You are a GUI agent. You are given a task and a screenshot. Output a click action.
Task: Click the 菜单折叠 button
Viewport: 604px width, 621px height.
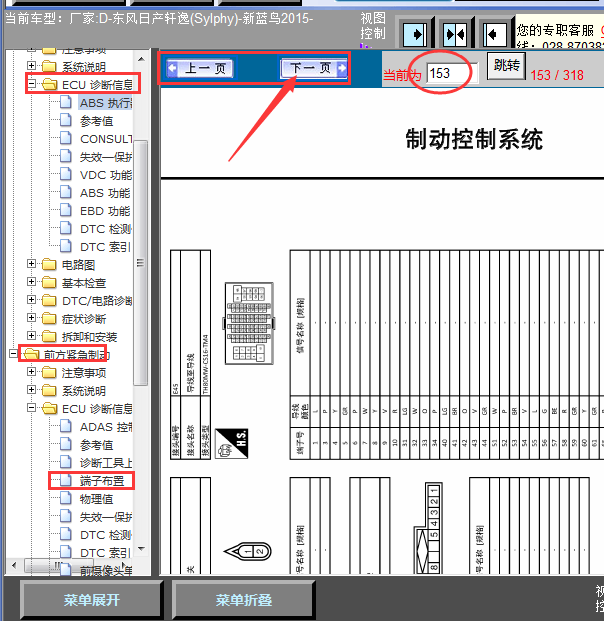coord(244,600)
